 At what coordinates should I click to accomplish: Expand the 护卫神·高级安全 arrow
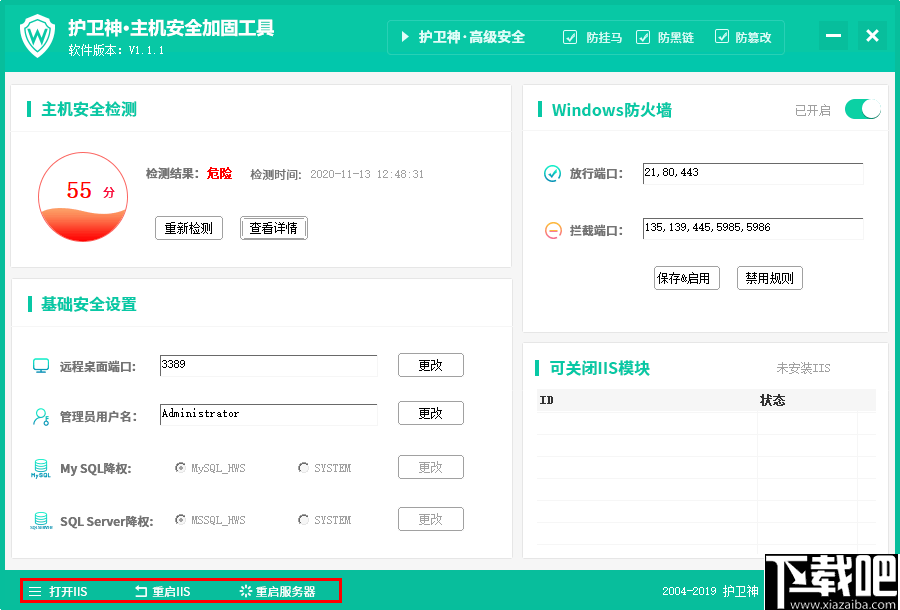pos(405,37)
